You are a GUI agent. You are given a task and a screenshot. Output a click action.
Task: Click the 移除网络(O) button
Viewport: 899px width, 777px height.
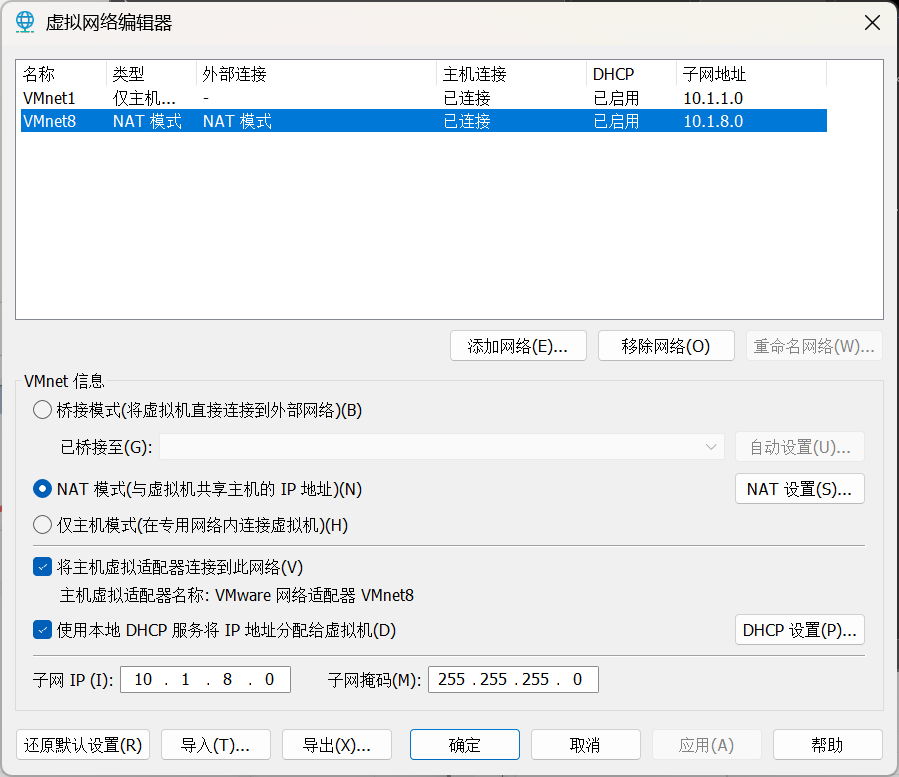click(666, 346)
